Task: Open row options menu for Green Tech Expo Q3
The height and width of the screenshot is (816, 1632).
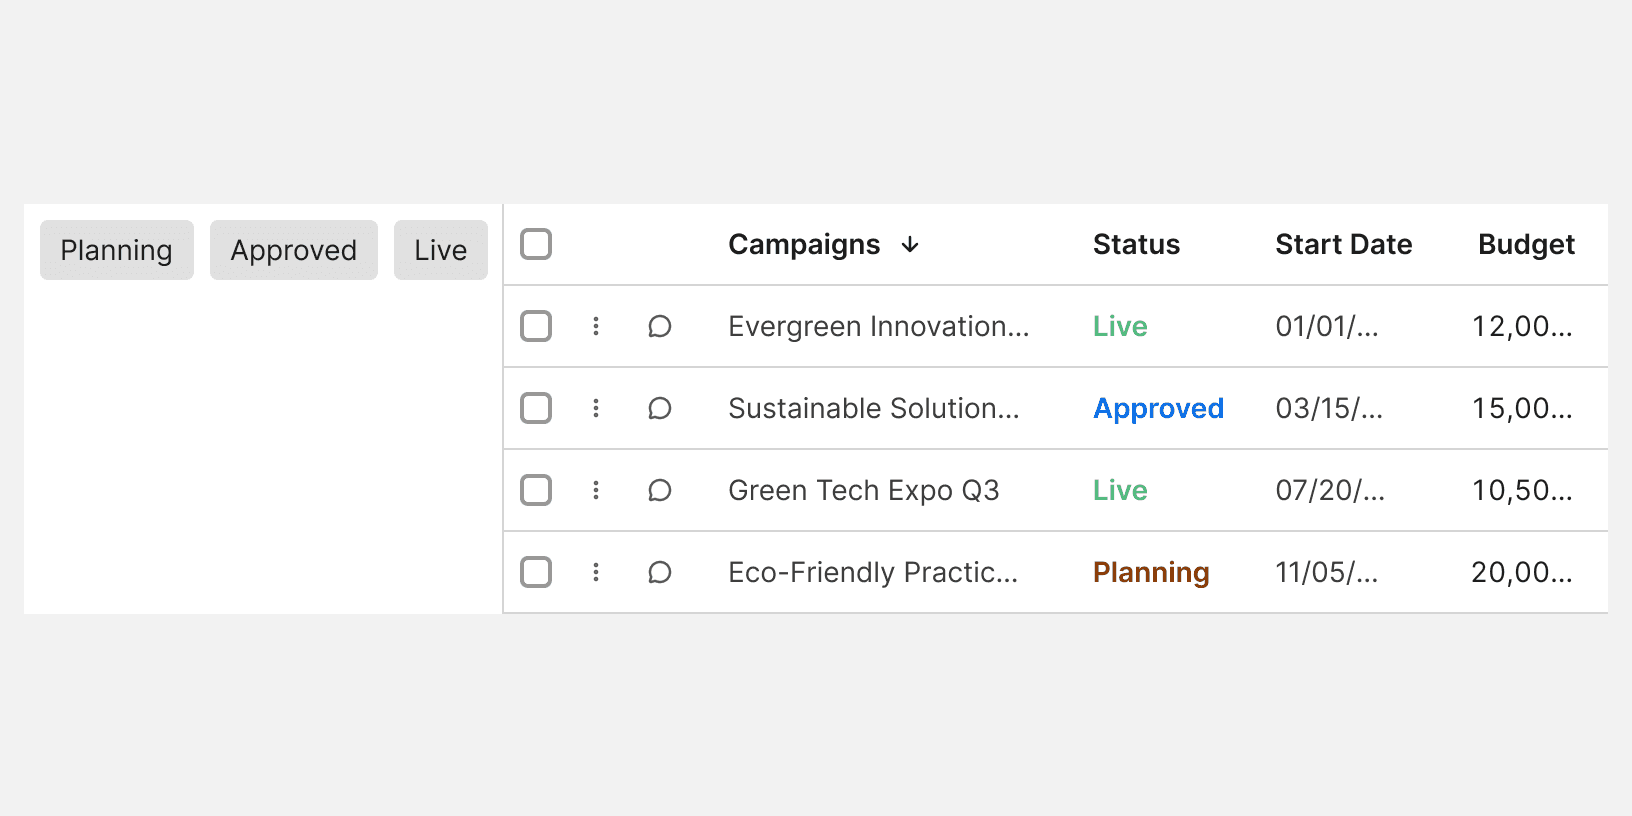Action: [x=596, y=490]
